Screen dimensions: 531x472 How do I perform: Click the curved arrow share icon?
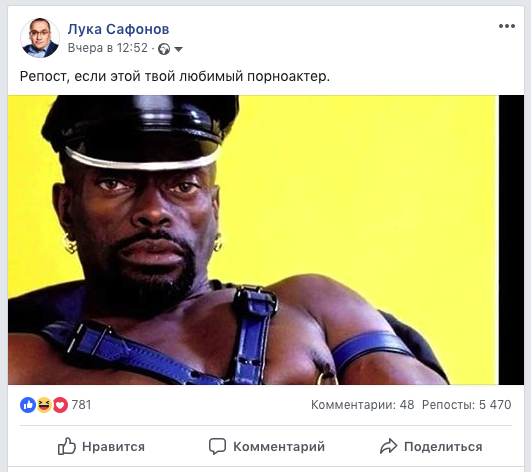tap(388, 446)
